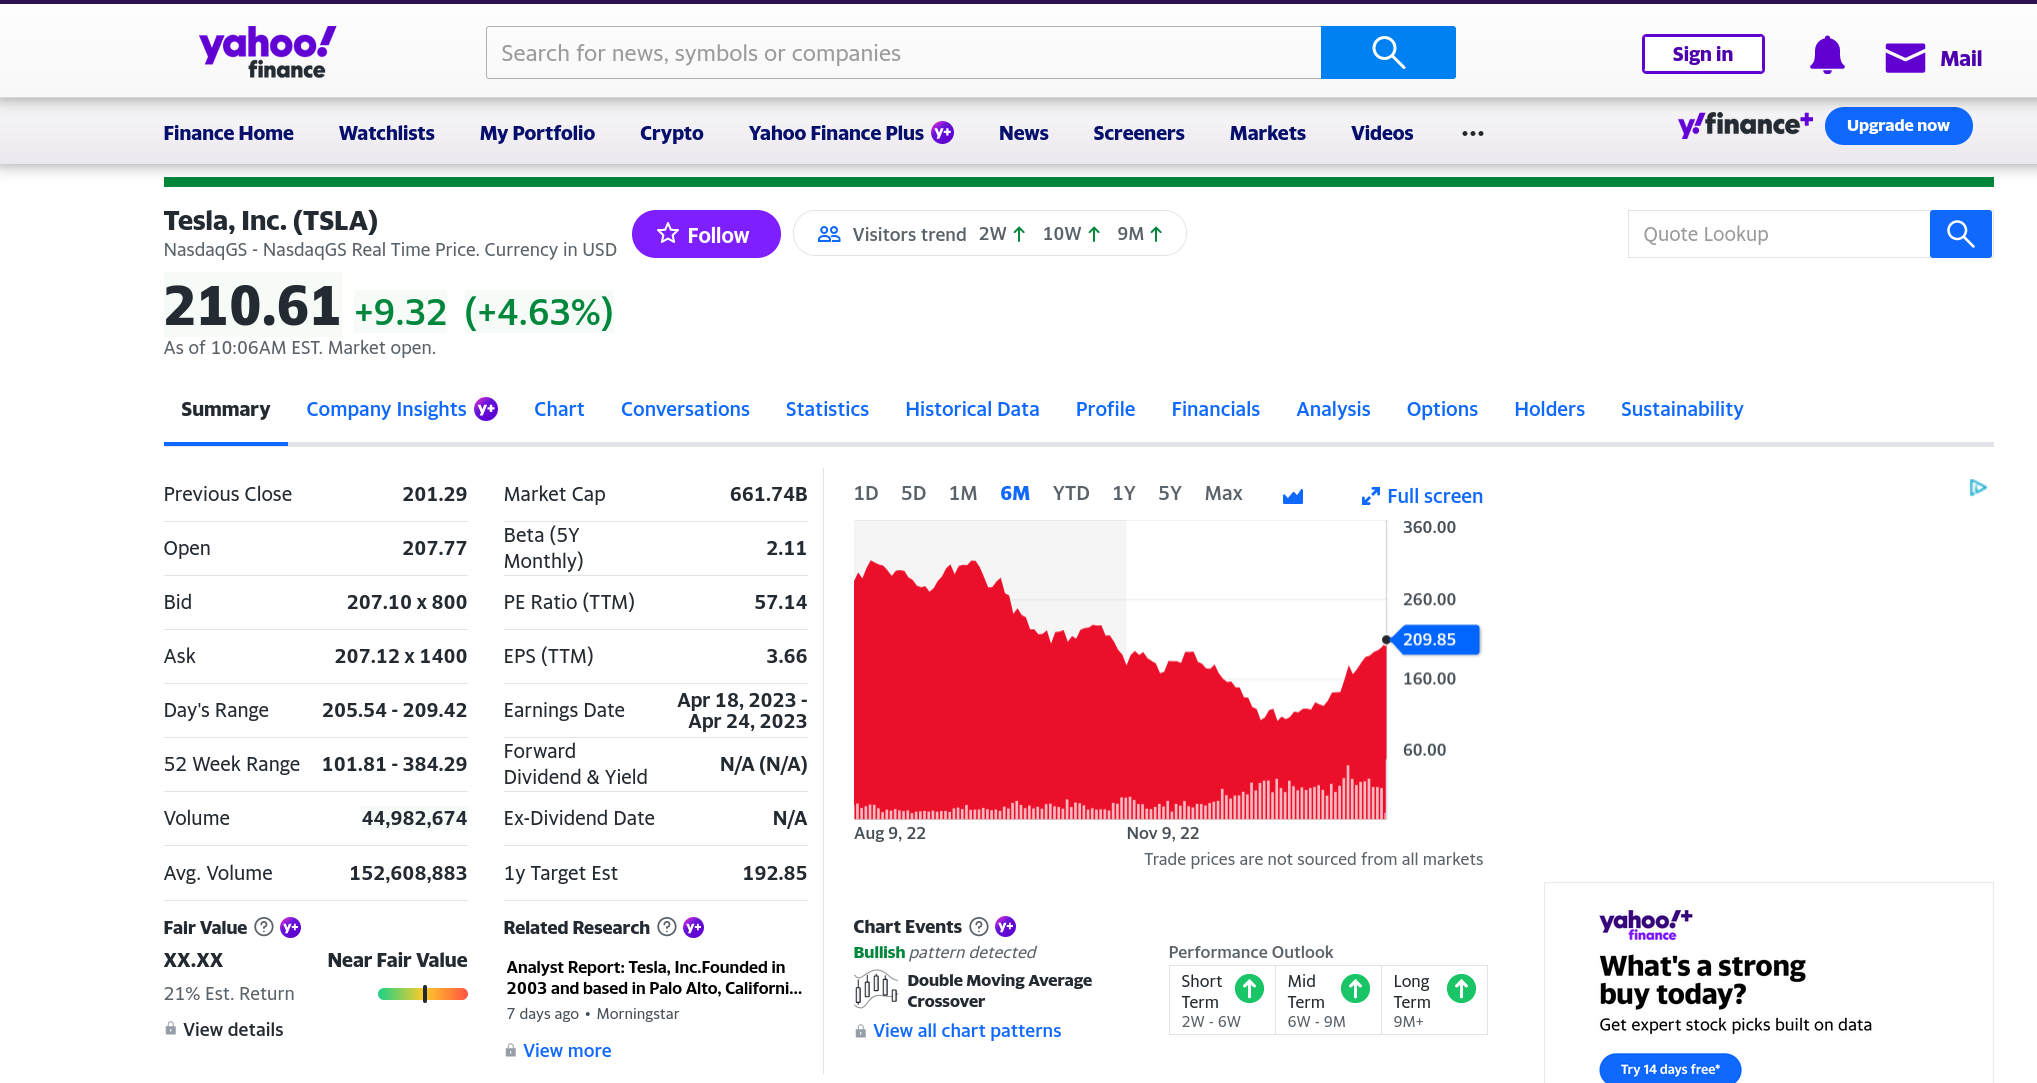Select the 1Y chart range
This screenshot has width=2037, height=1083.
1124,493
